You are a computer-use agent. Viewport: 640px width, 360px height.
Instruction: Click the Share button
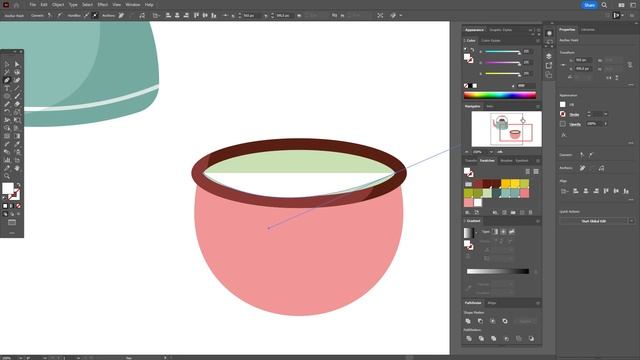(589, 5)
